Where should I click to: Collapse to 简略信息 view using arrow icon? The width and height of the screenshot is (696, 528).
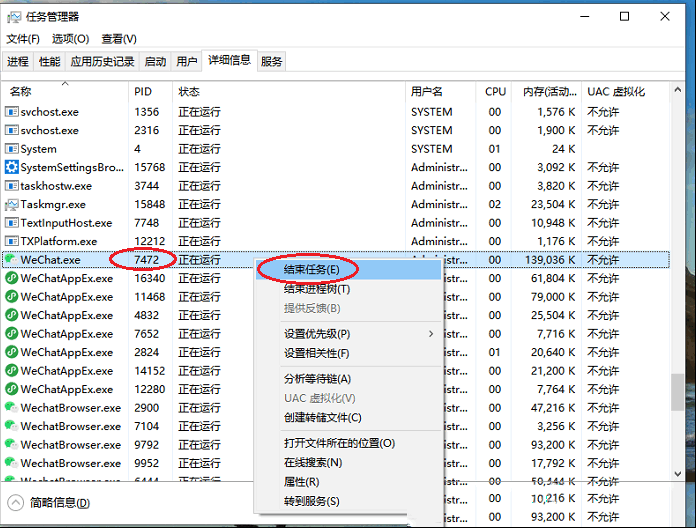(x=16, y=503)
